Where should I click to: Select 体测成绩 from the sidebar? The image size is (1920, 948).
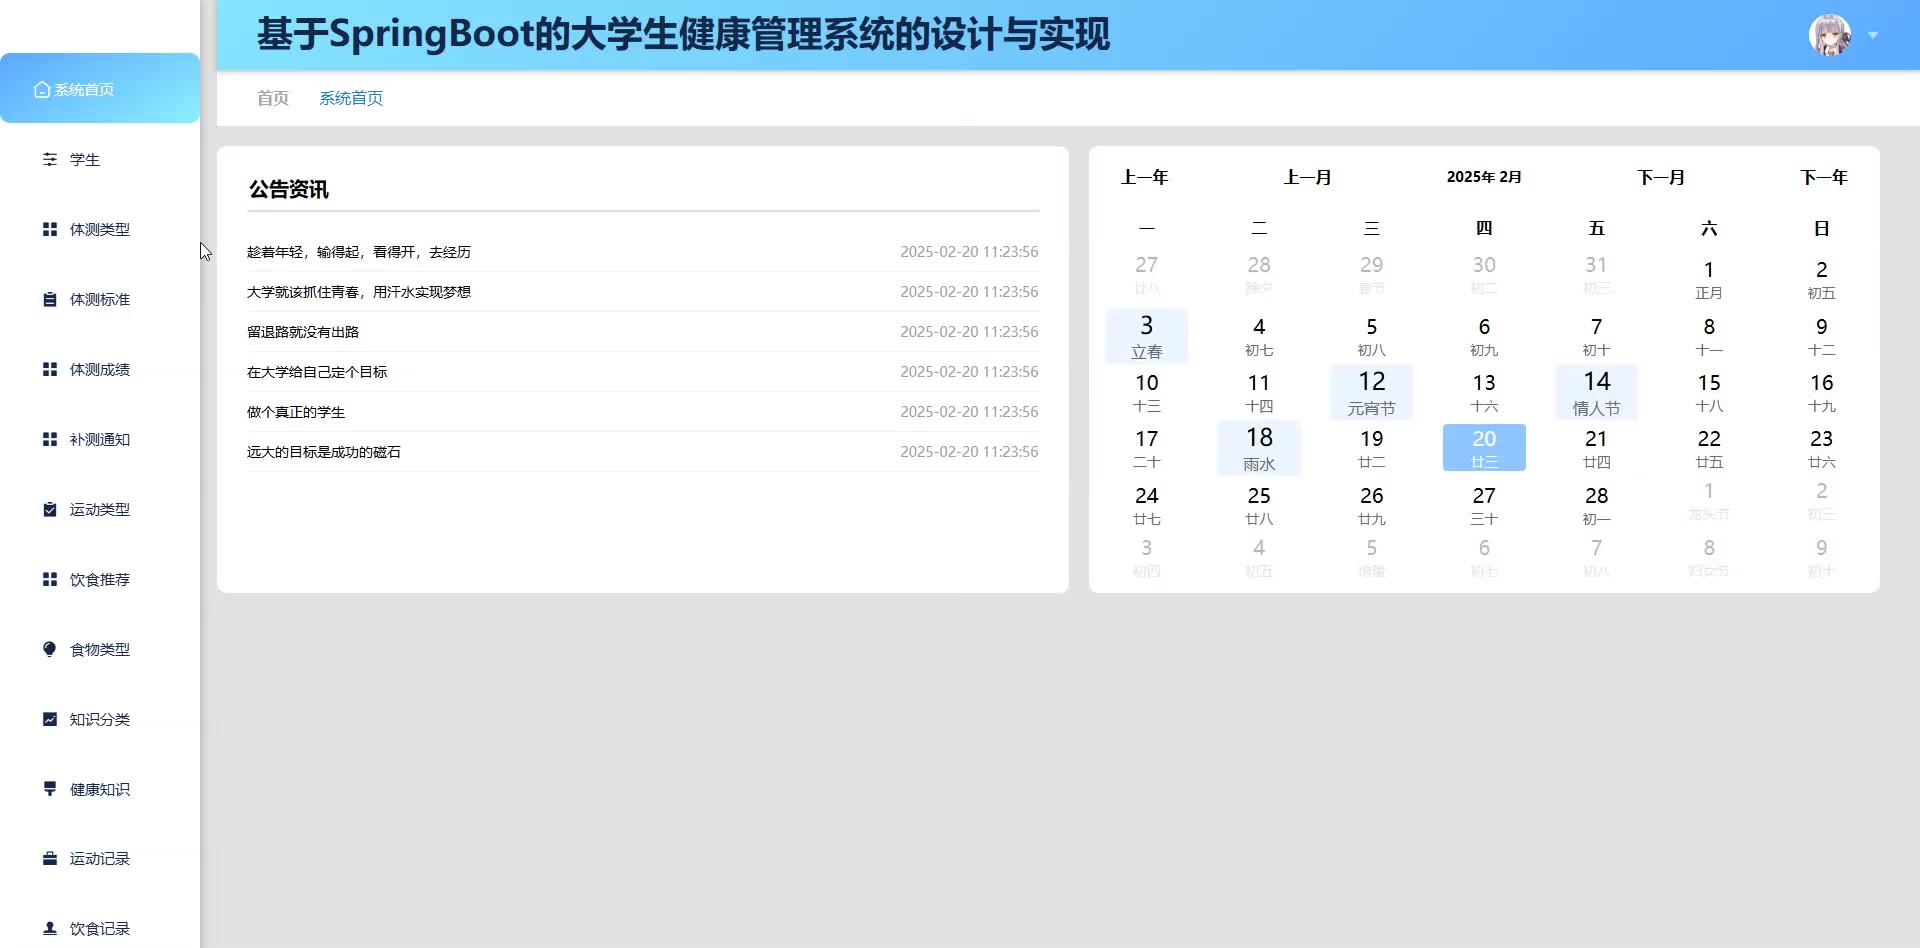pos(100,370)
